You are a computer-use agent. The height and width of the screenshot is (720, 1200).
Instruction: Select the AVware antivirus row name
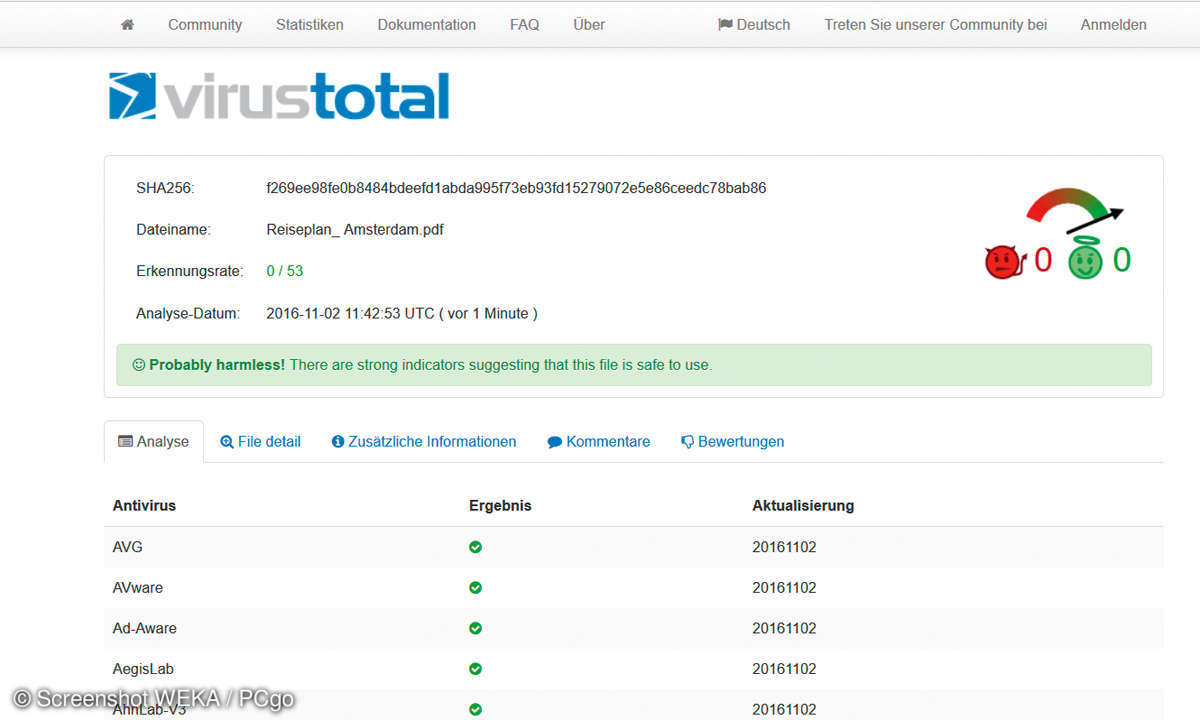[x=138, y=588]
